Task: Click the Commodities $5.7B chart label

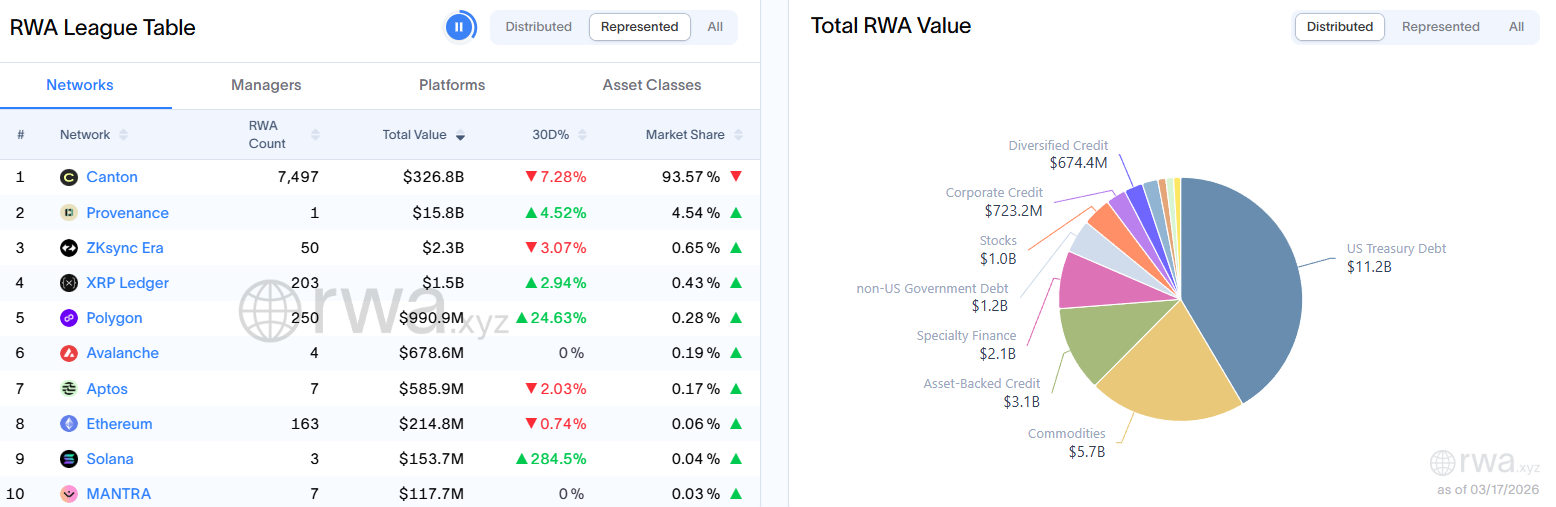Action: click(1067, 443)
